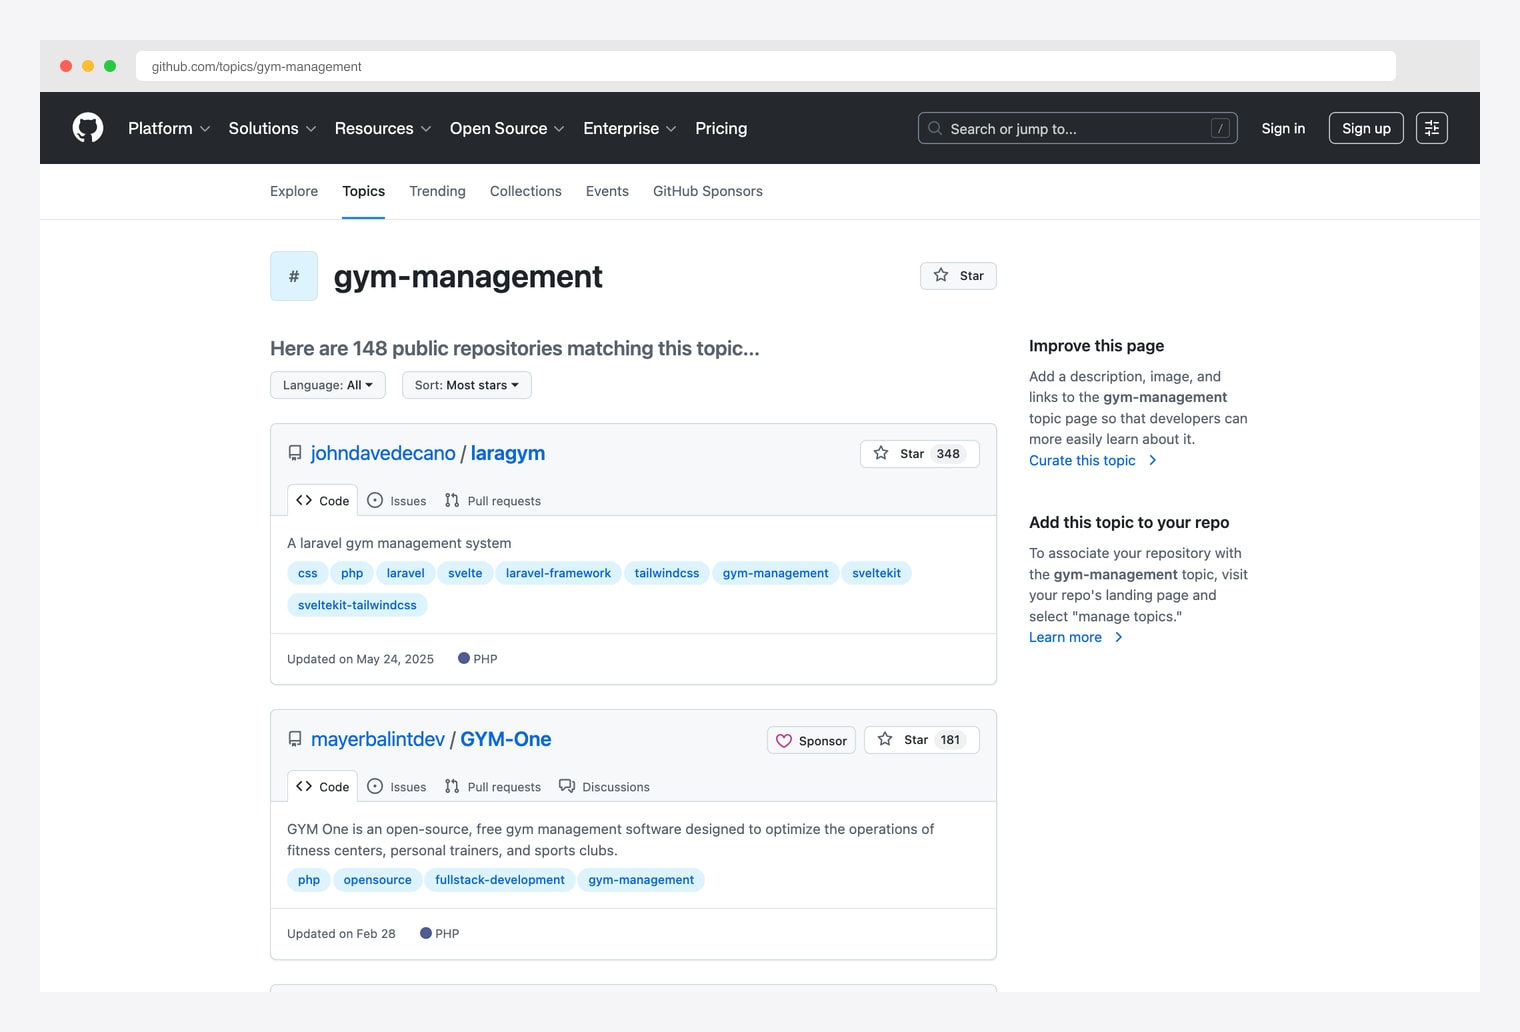Open the Events tab
The width and height of the screenshot is (1520, 1032).
click(607, 191)
